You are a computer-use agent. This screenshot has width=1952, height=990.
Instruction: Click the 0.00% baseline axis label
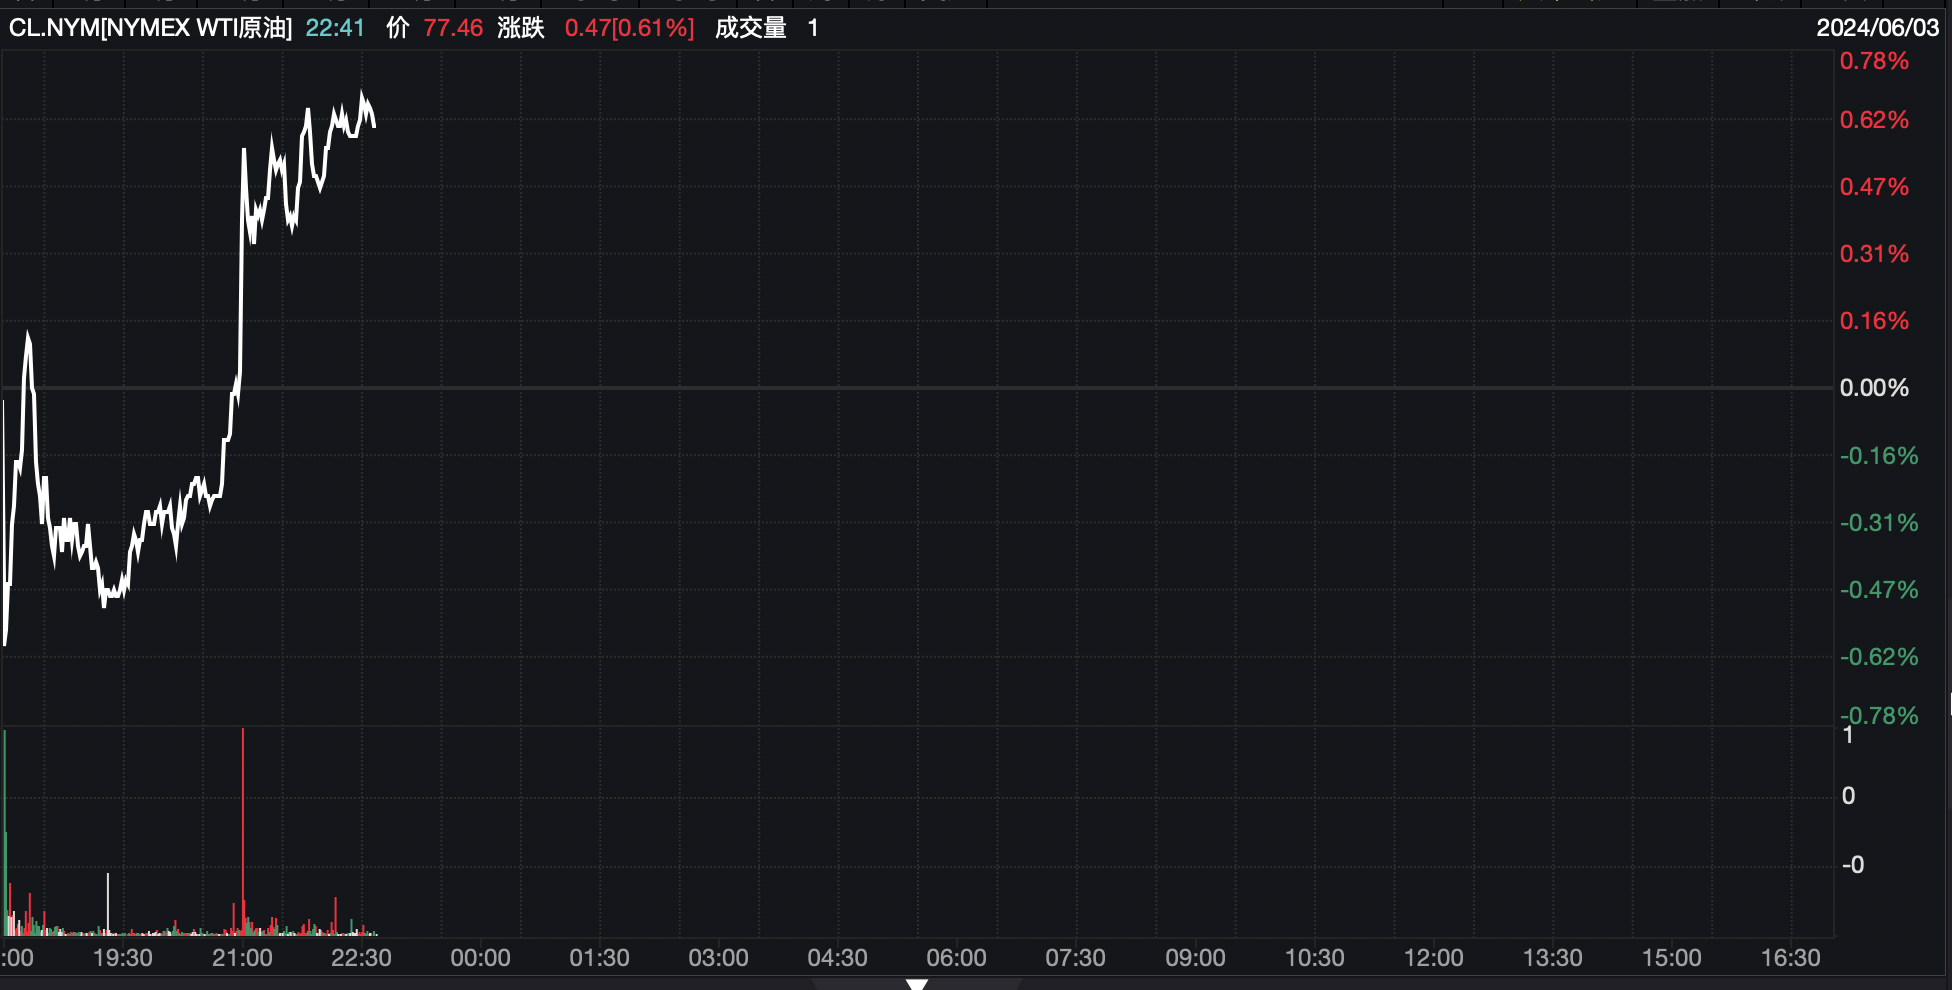1873,388
